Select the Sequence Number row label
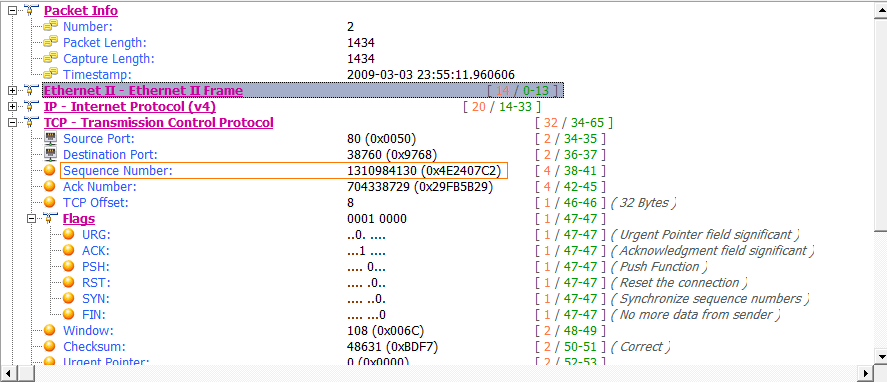 tap(118, 170)
